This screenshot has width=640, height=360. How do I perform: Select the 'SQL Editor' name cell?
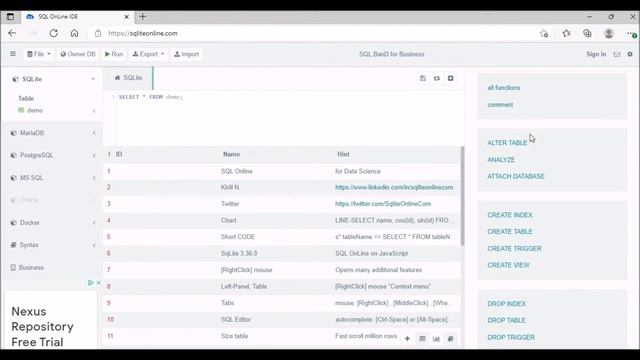point(236,320)
